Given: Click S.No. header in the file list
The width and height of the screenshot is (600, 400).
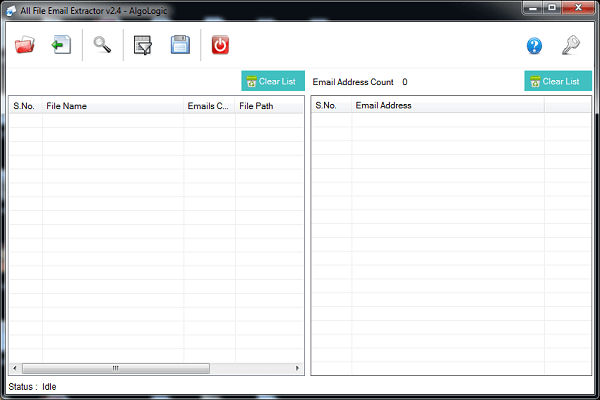Looking at the screenshot, I should 26,106.
